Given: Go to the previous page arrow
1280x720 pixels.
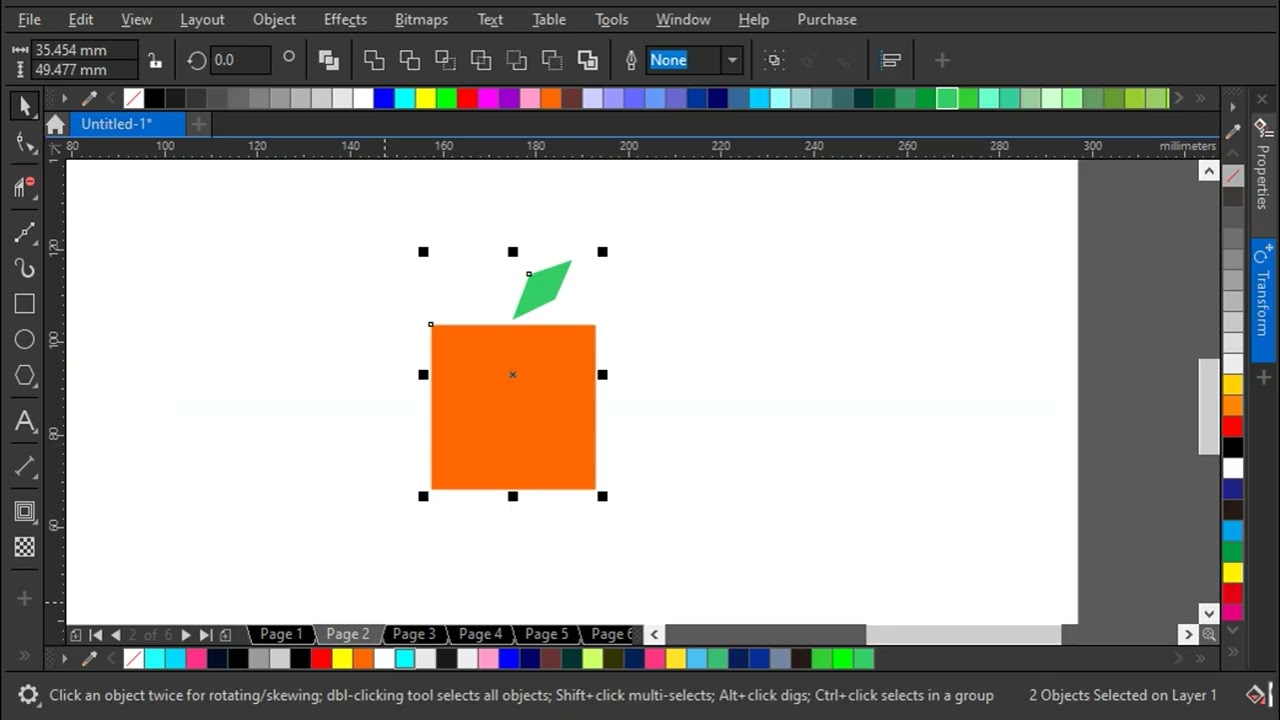Looking at the screenshot, I should pos(116,634).
